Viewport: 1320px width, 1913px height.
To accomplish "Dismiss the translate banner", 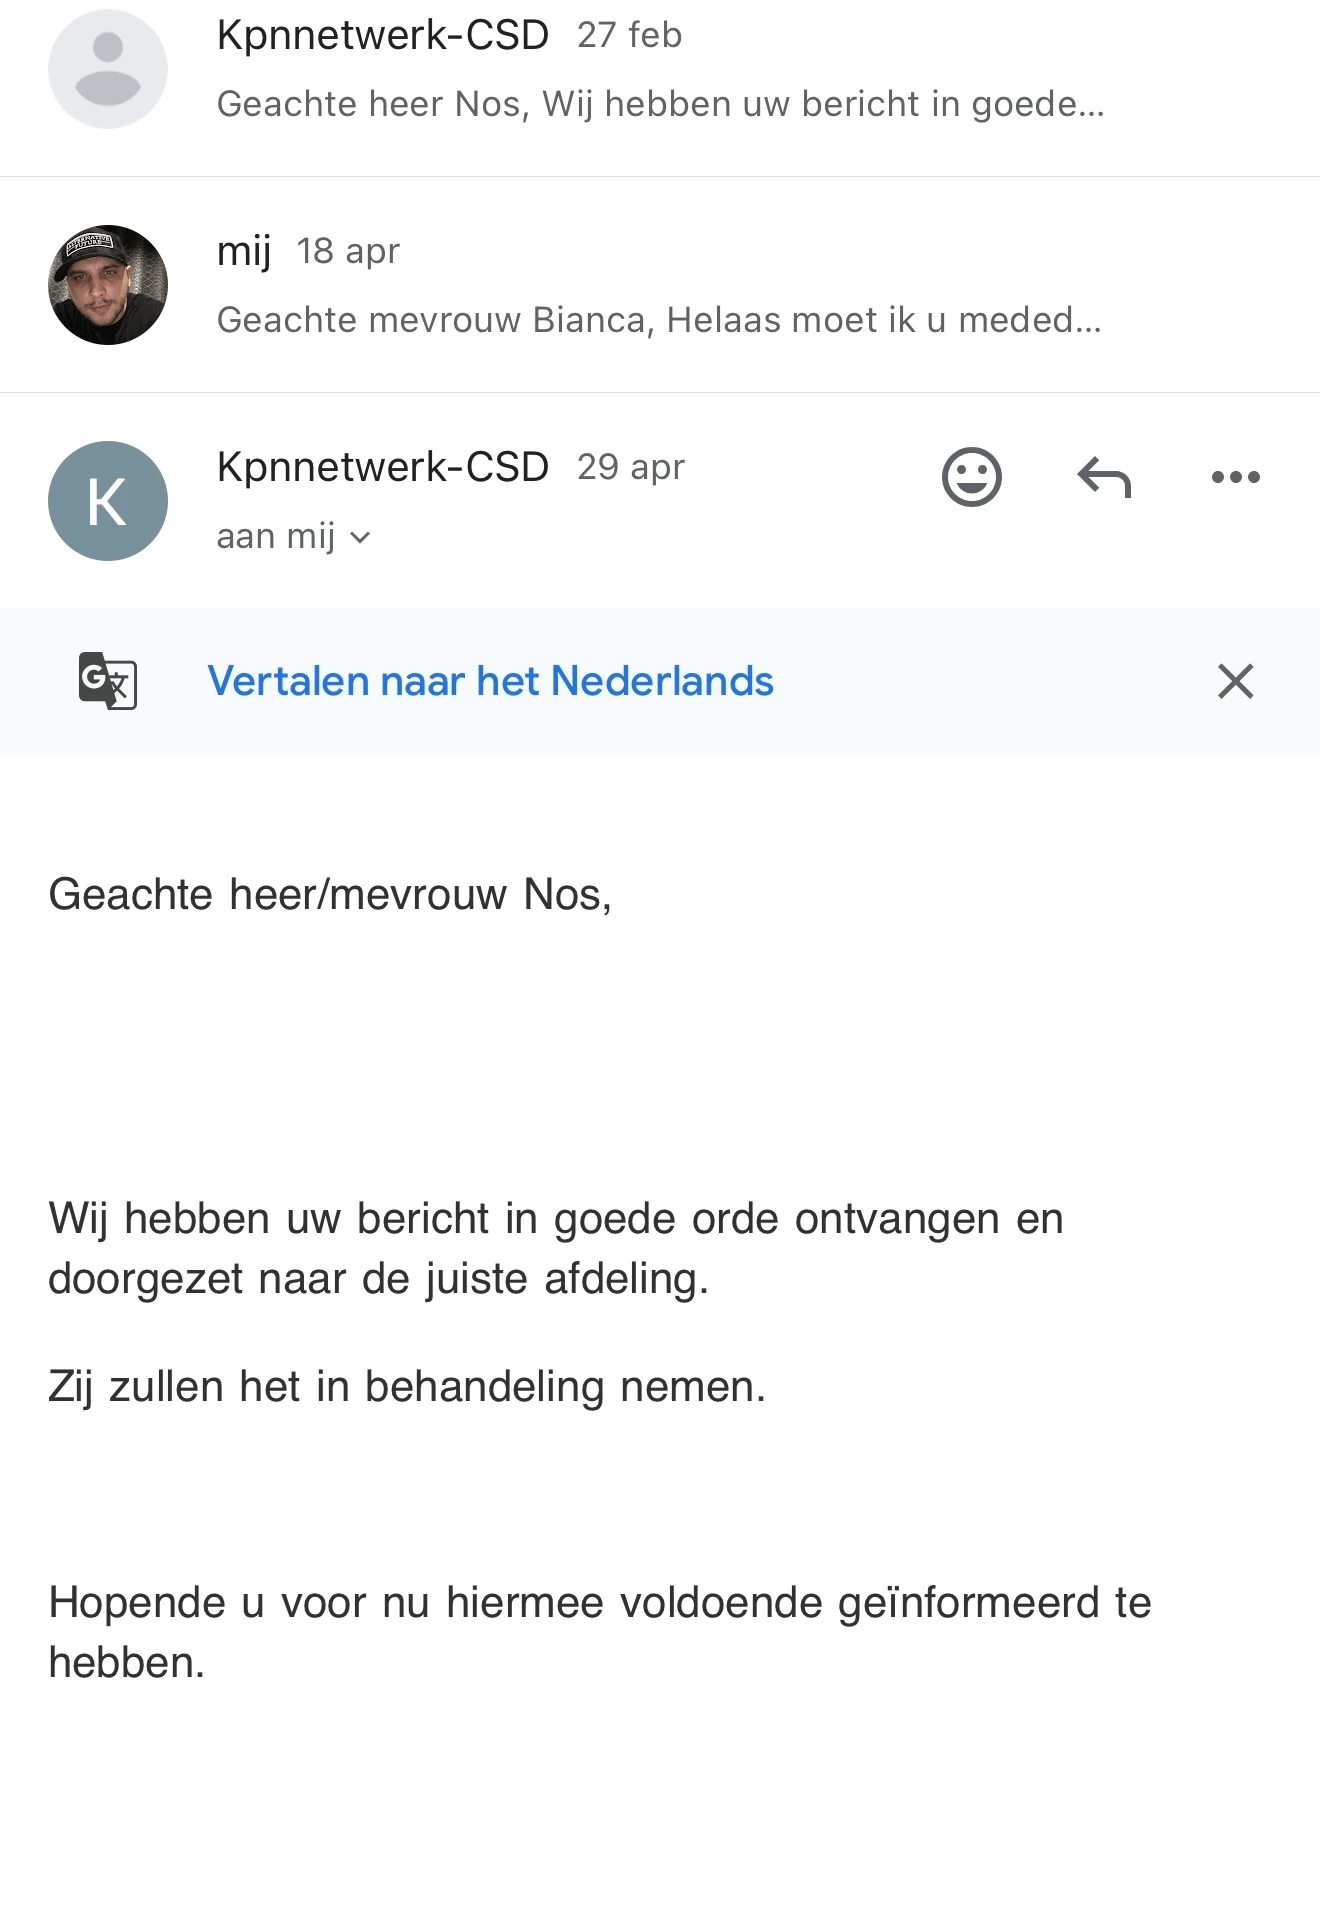I will click(x=1235, y=681).
